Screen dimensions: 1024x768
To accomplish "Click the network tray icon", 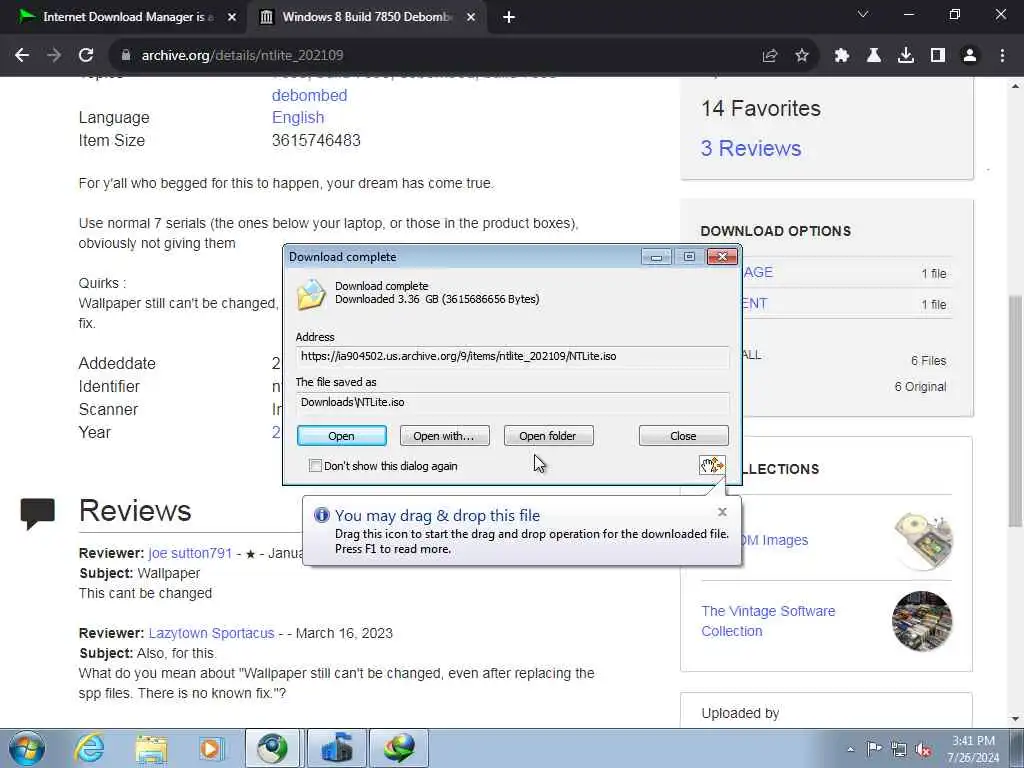I will 899,749.
